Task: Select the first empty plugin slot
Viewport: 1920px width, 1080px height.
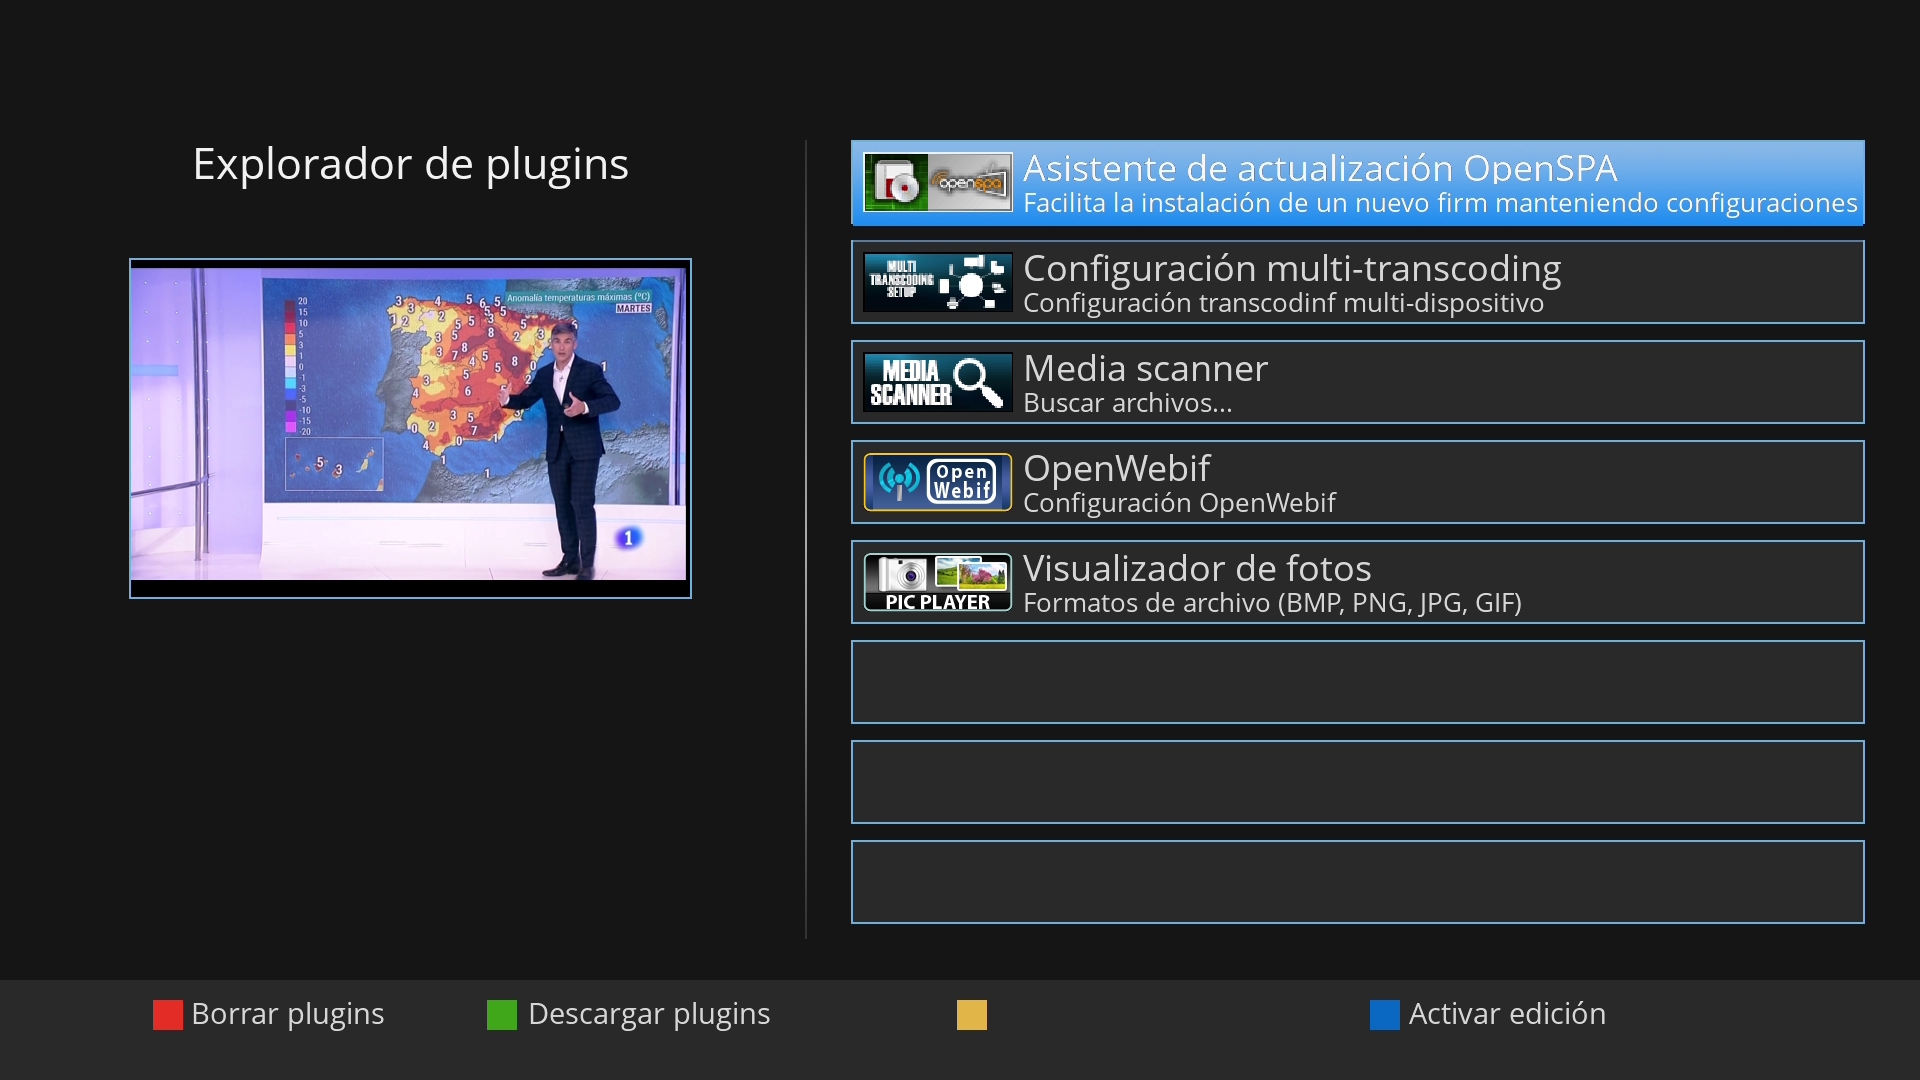Action: 1357,682
